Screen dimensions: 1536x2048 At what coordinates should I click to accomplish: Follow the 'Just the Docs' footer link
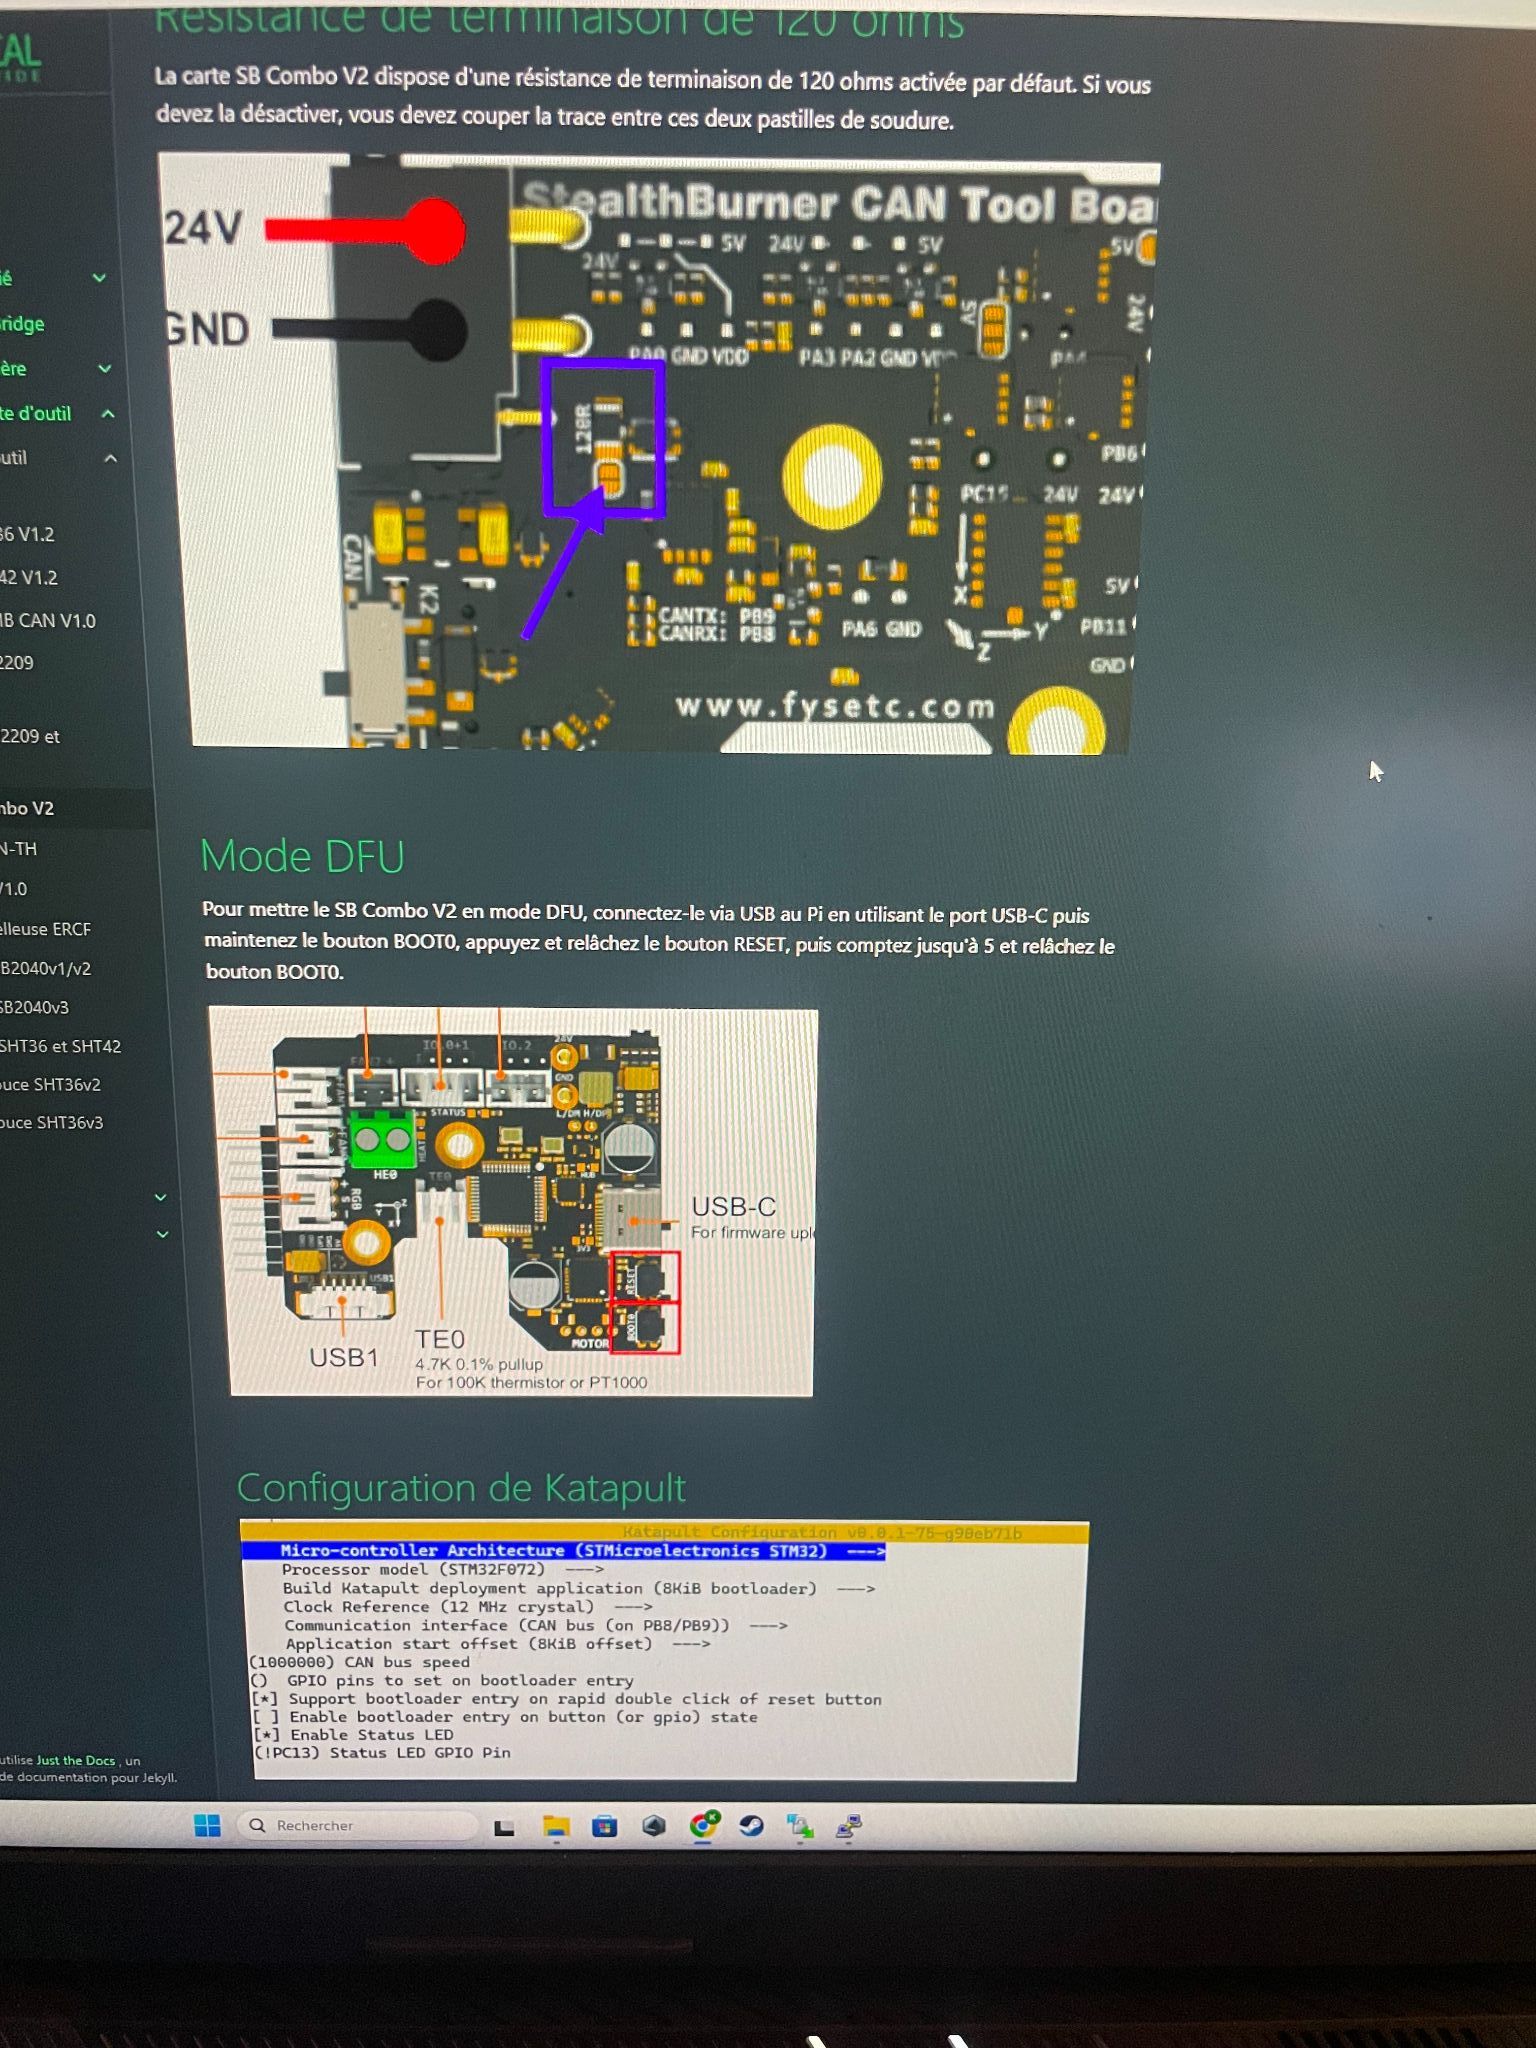76,1760
